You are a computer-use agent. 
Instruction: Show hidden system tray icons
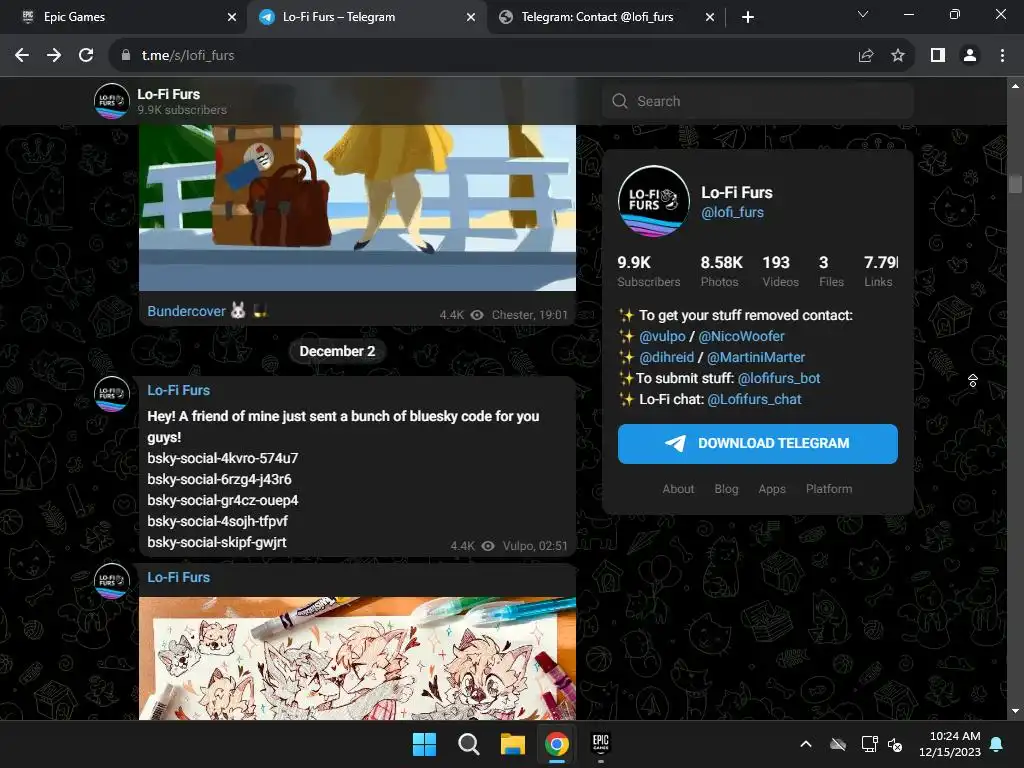coord(806,744)
